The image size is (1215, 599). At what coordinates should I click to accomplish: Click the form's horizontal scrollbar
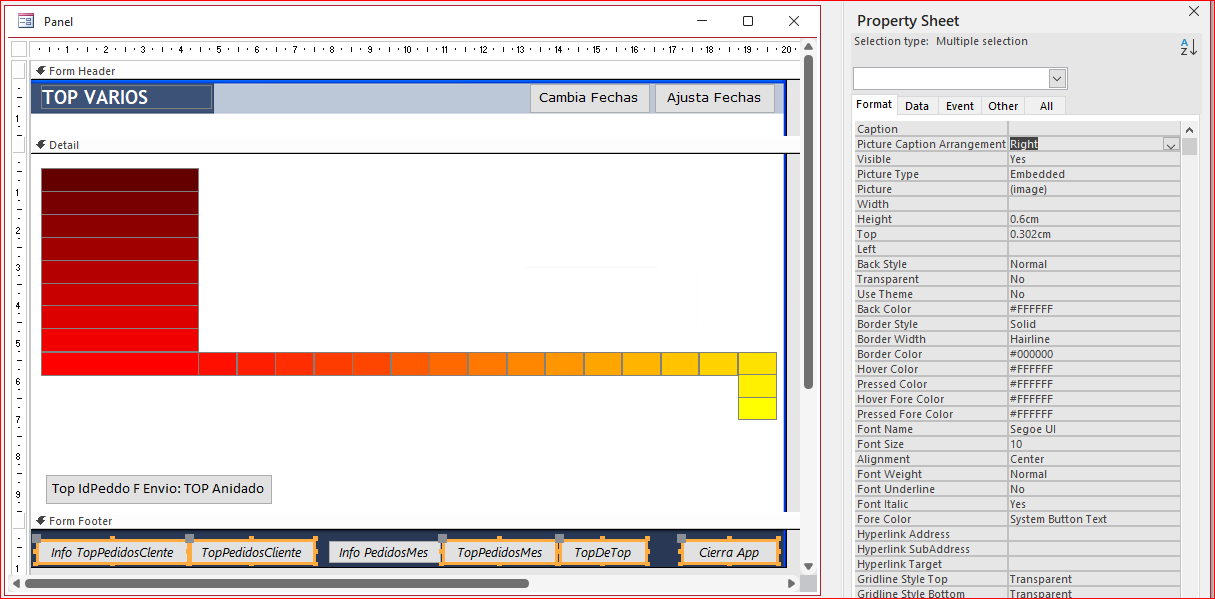point(276,583)
